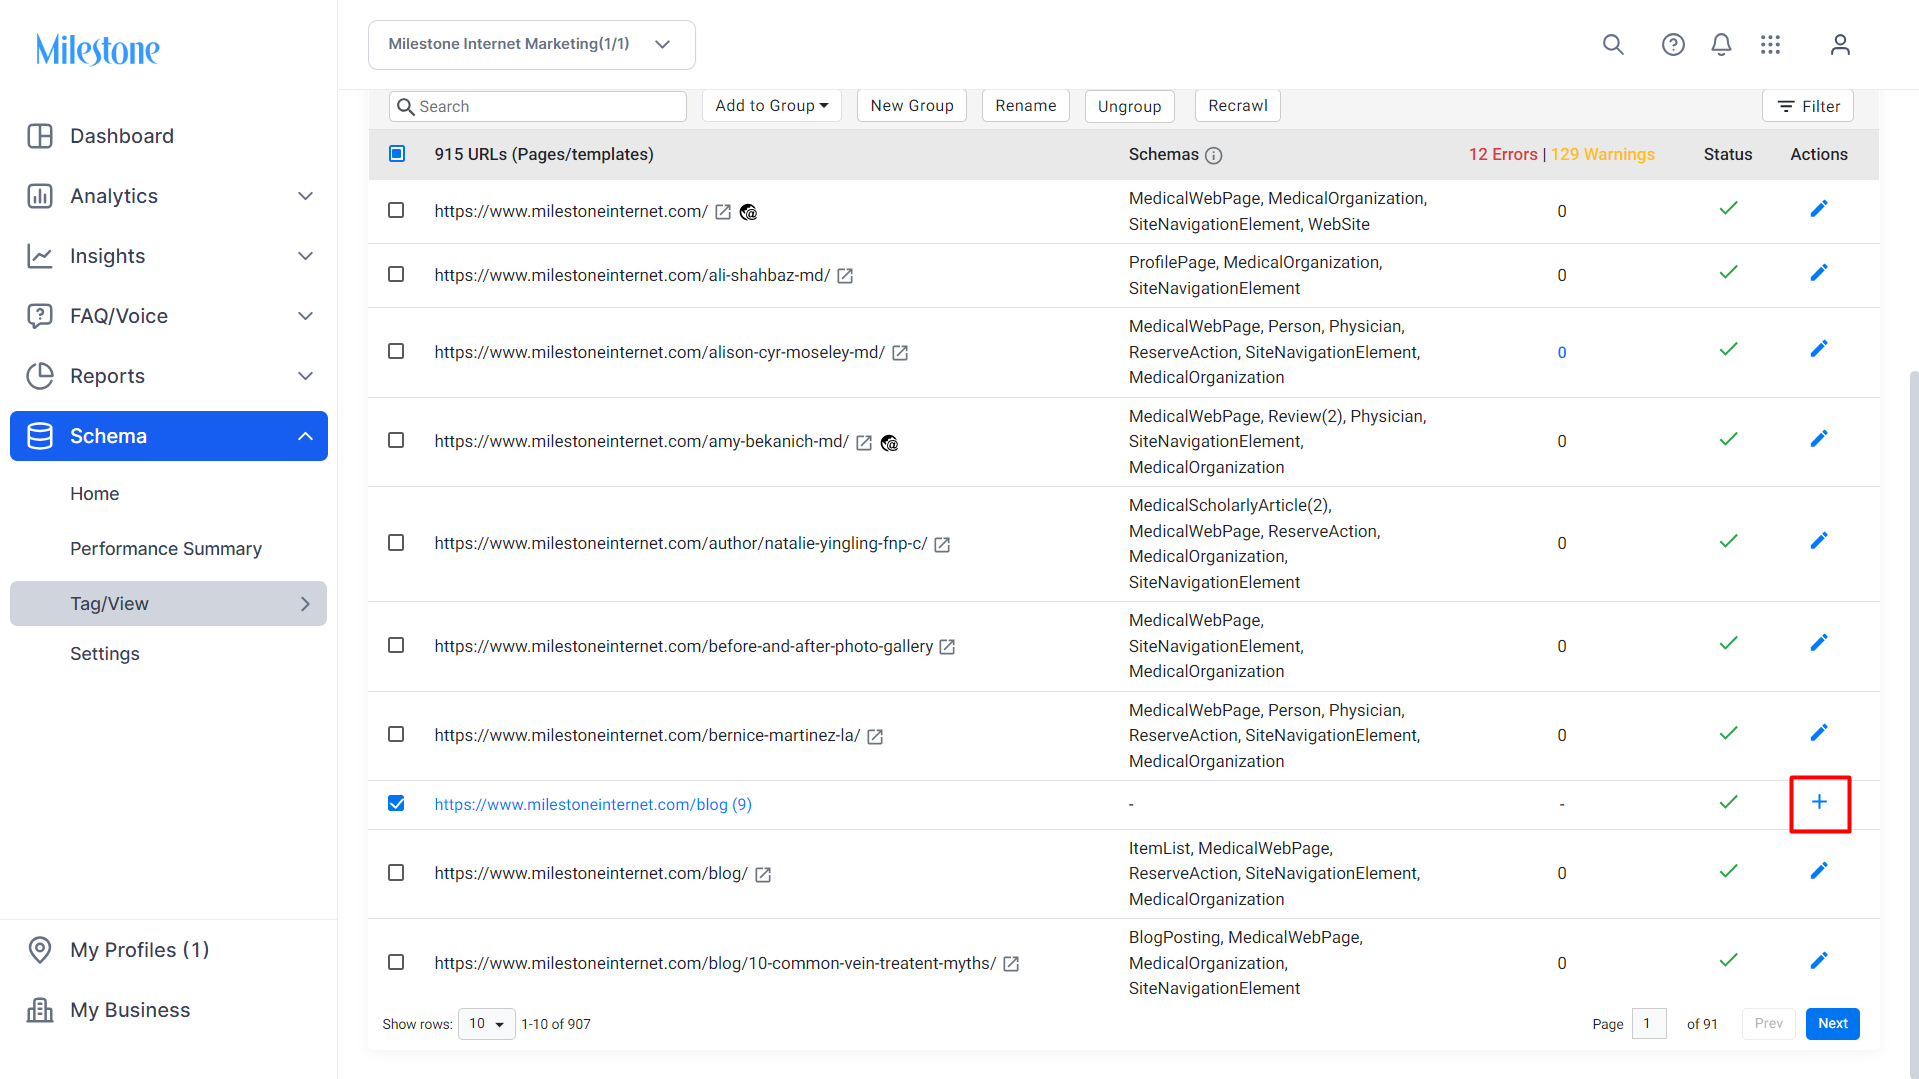Image resolution: width=1919 pixels, height=1079 pixels.
Task: Click the template icon beside amy-bekanich-md URL
Action: 889,443
